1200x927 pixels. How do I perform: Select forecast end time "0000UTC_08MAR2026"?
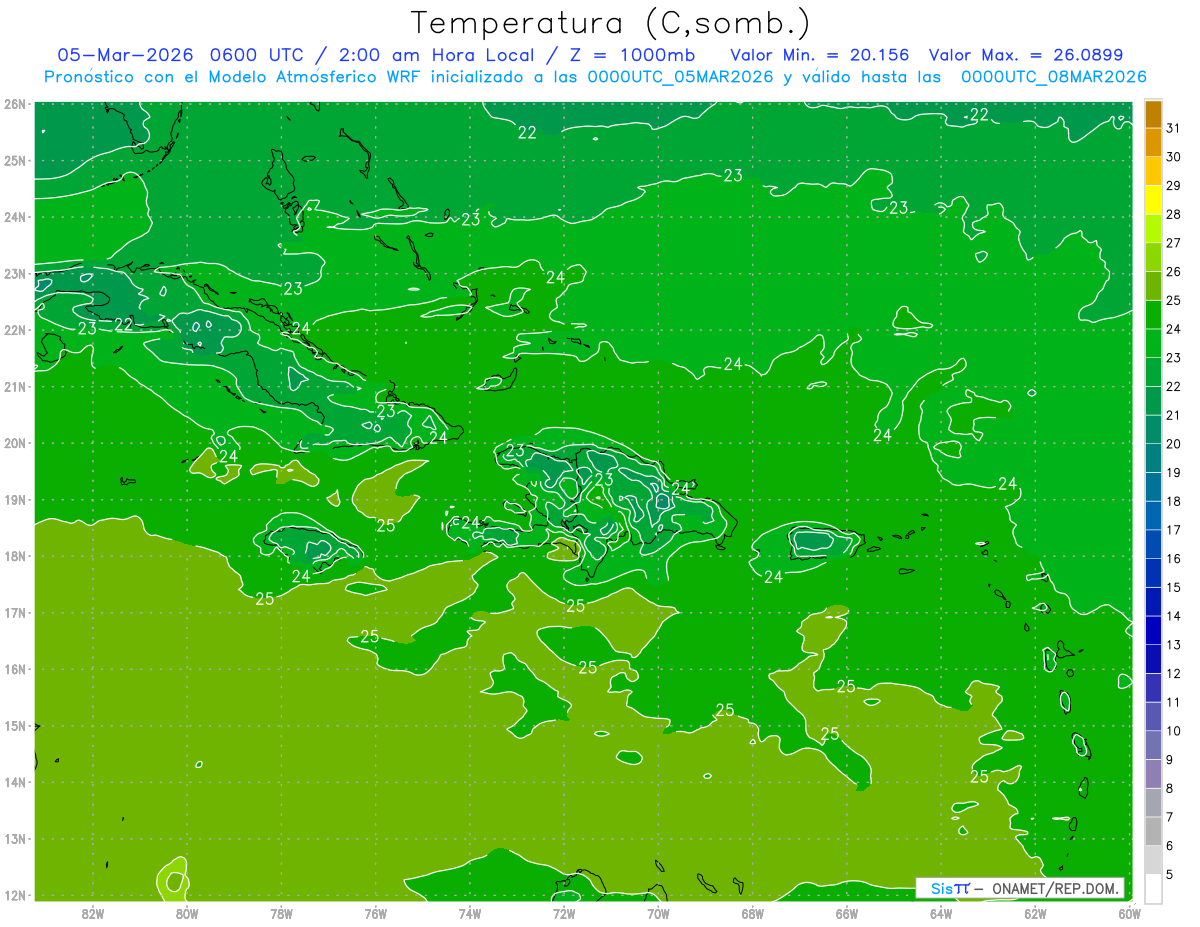(x=1053, y=76)
